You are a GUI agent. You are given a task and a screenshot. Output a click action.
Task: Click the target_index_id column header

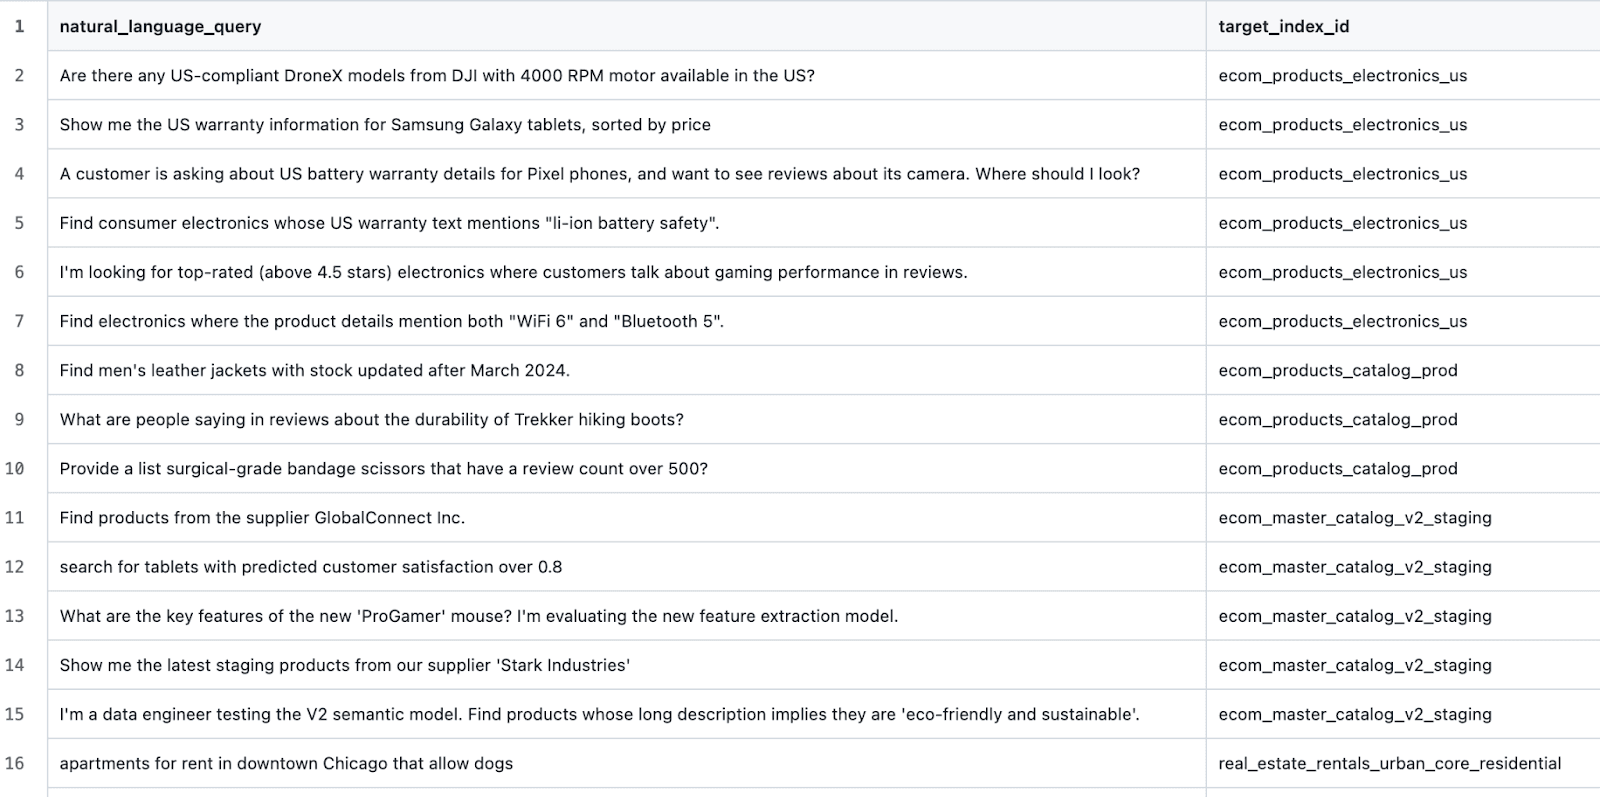1283,27
